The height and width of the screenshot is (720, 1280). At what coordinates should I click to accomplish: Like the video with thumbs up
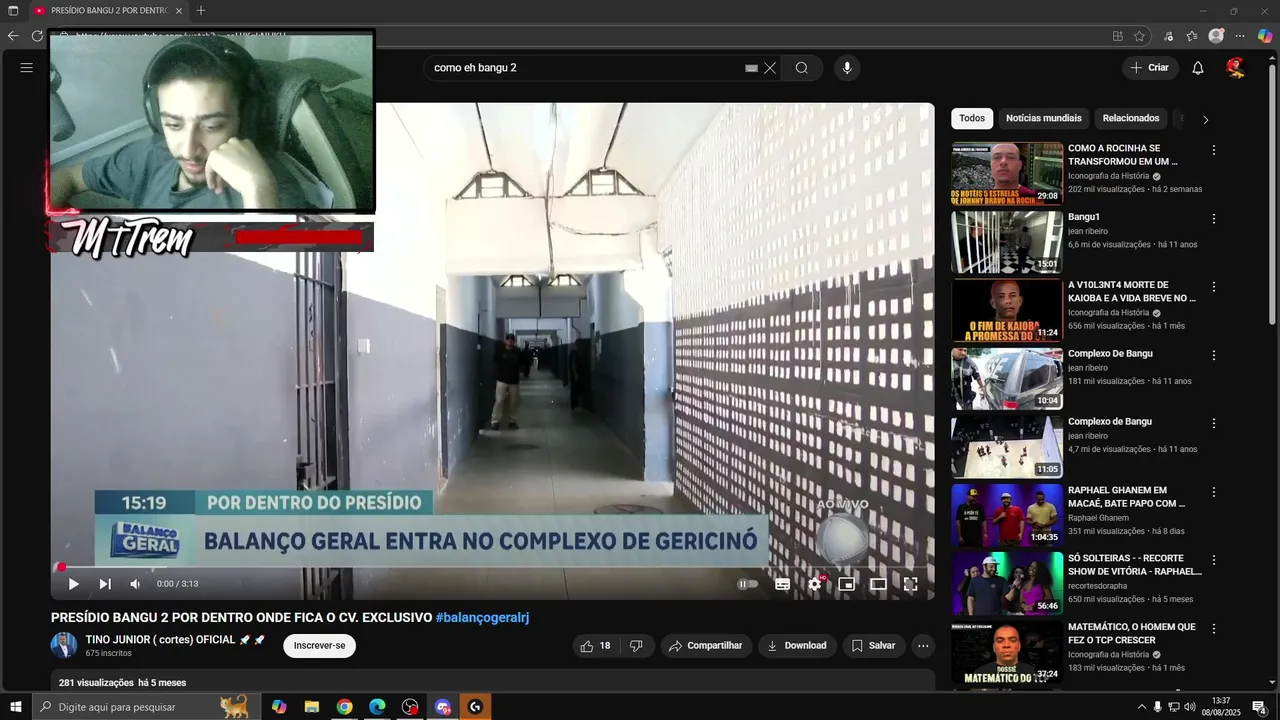[596, 646]
